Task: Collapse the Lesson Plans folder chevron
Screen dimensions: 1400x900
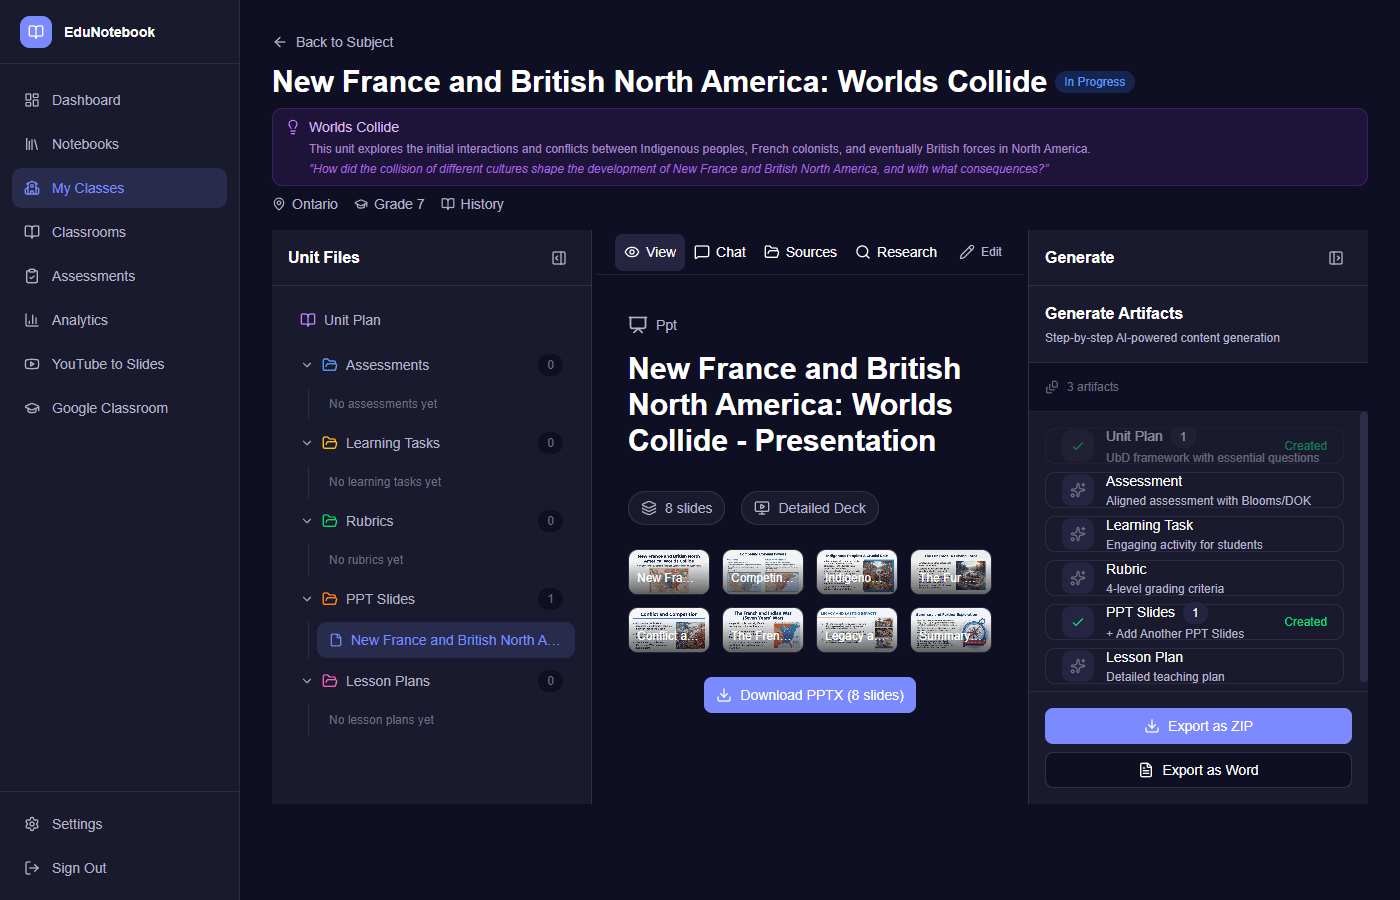Action: coord(307,681)
